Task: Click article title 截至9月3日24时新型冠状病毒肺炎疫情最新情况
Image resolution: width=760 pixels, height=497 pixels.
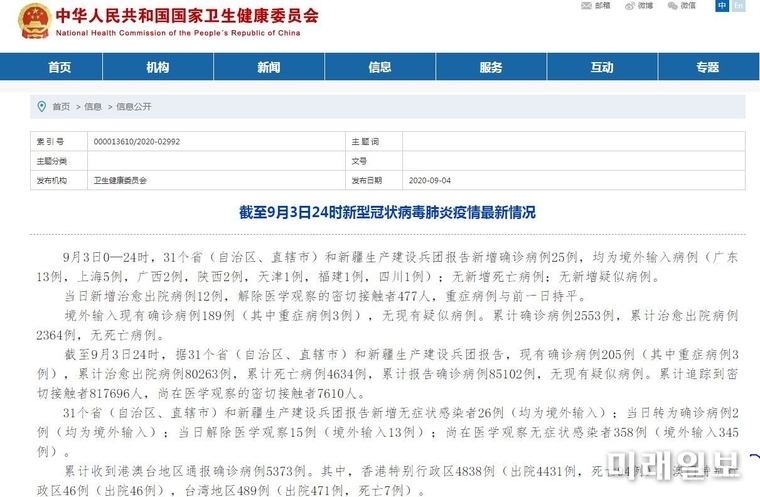Action: pos(387,212)
